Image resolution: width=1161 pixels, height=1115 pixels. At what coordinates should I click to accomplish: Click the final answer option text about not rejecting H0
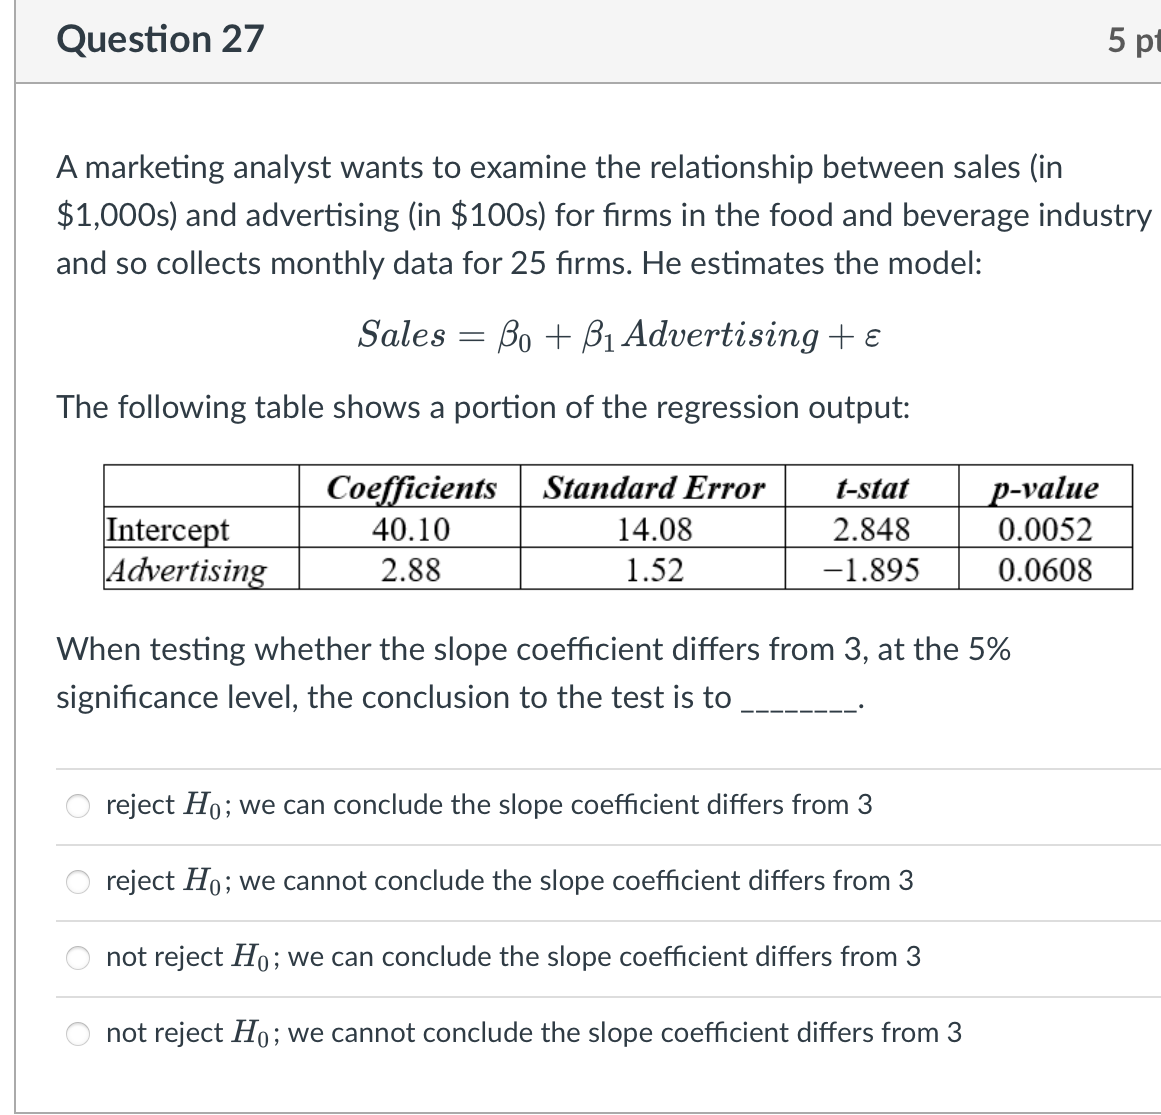(x=535, y=1033)
